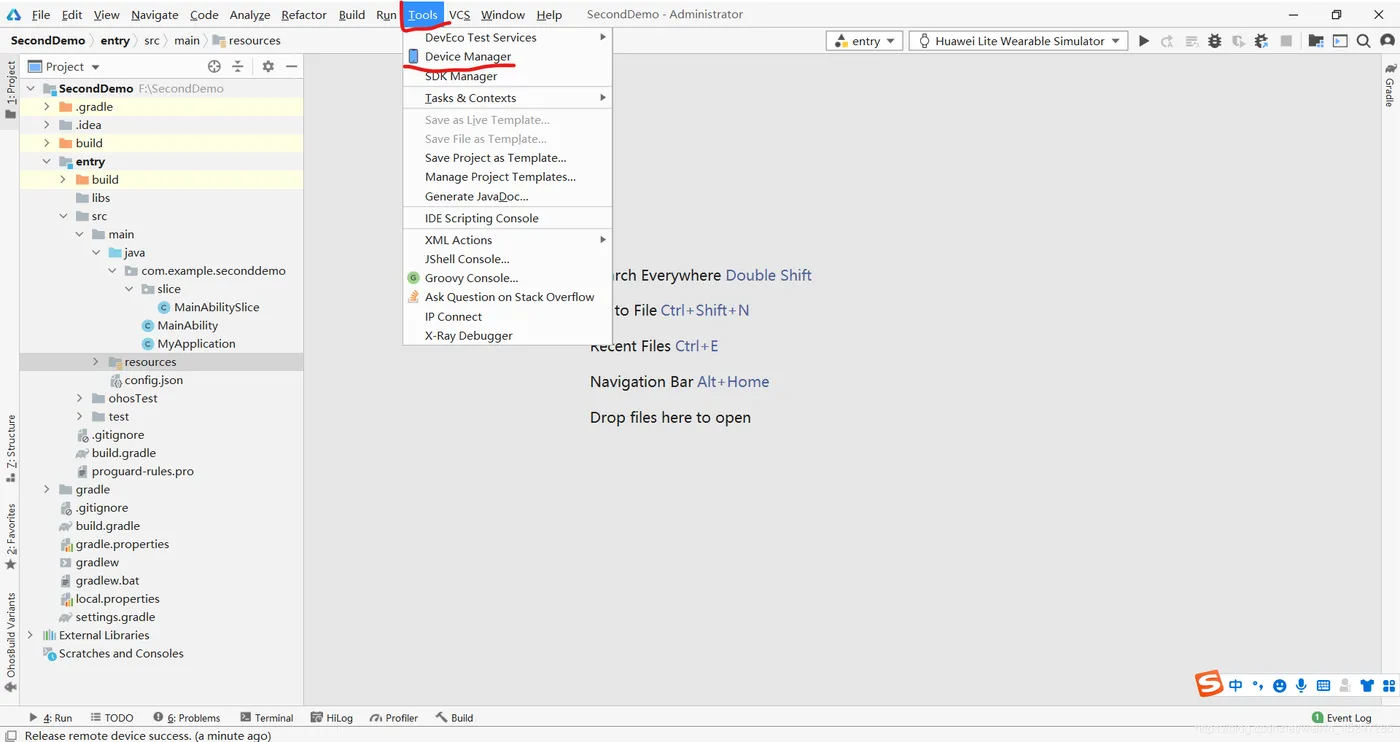Open the Gradle tool window
The width and height of the screenshot is (1400, 742).
(1389, 85)
